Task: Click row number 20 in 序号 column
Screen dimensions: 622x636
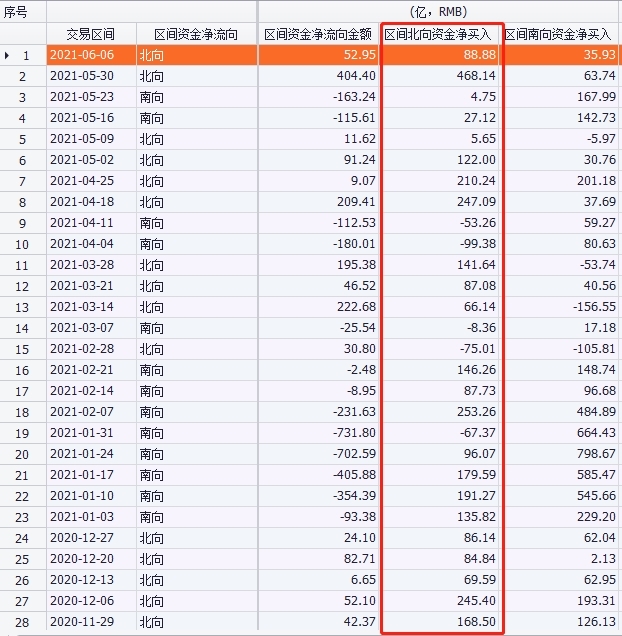Action: pyautogui.click(x=23, y=455)
